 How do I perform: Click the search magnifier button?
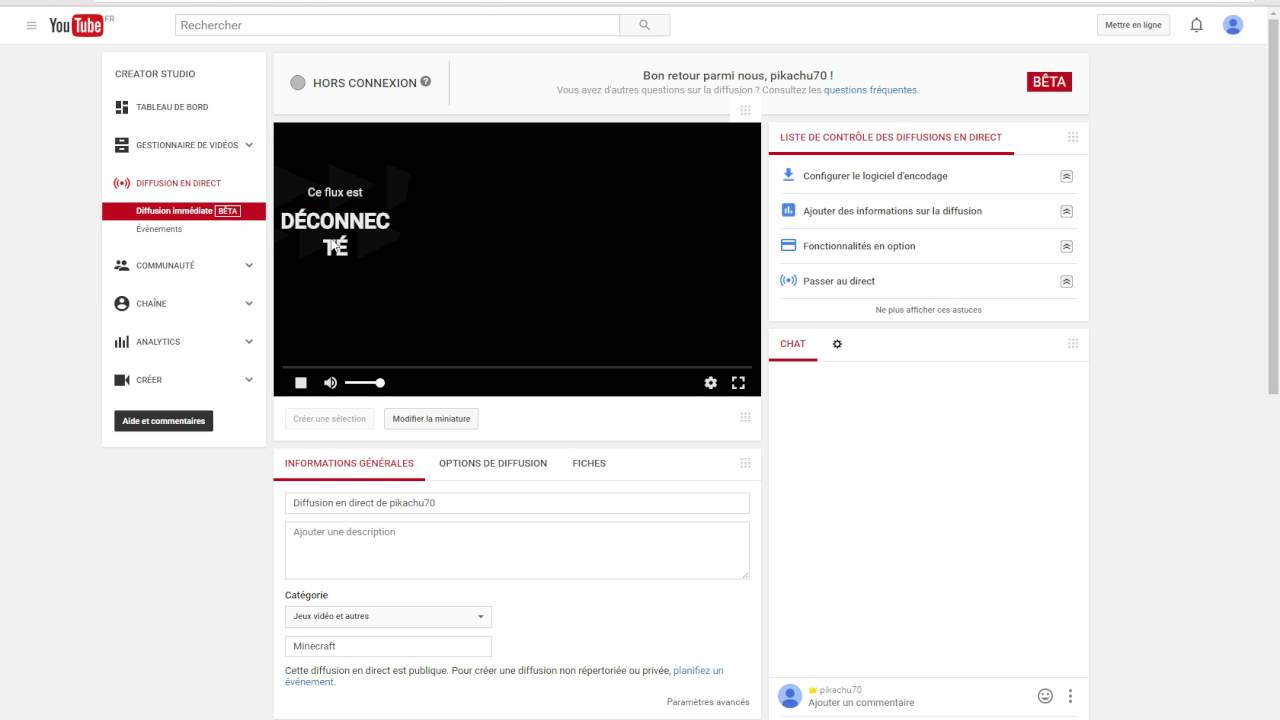645,25
